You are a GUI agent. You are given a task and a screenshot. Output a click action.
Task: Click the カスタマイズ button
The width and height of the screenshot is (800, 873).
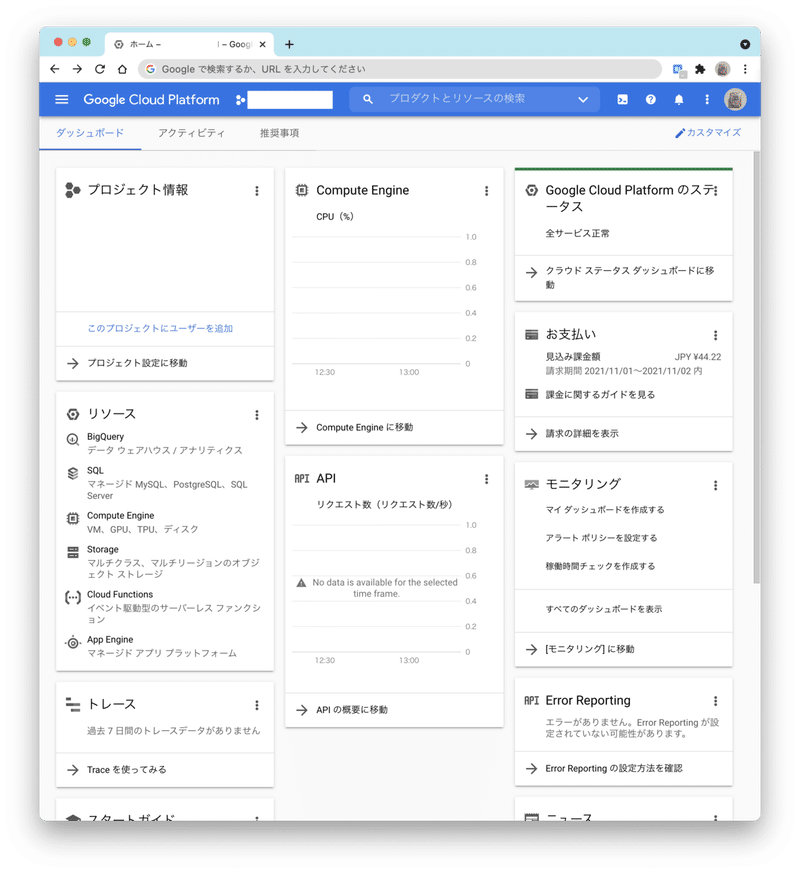pos(711,131)
